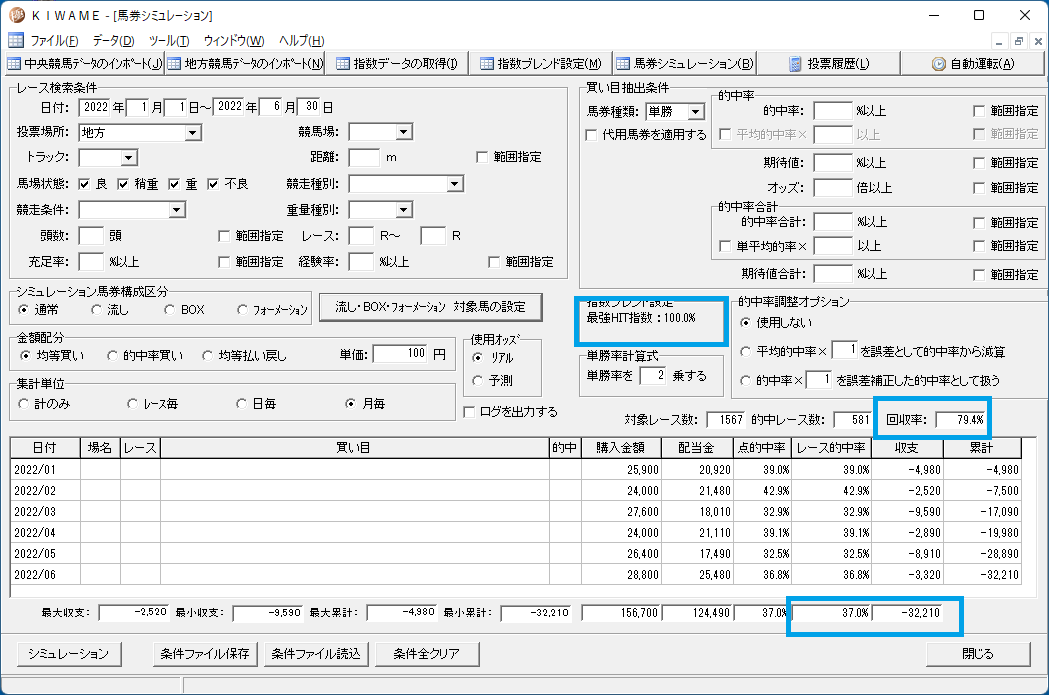Viewport: 1049px width, 695px height.
Task: Click 指数データの取得 toolbar button
Action: tap(397, 64)
